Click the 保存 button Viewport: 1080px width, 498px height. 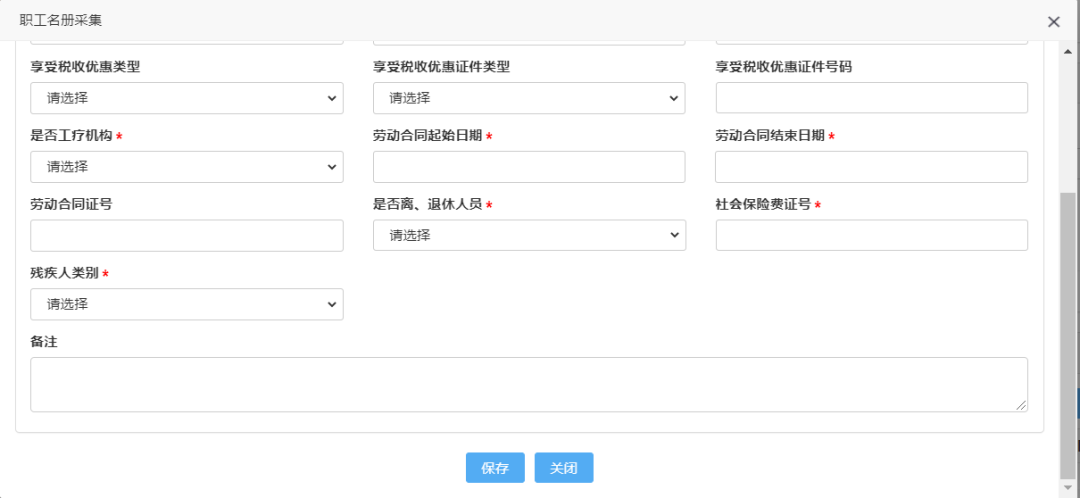(495, 468)
